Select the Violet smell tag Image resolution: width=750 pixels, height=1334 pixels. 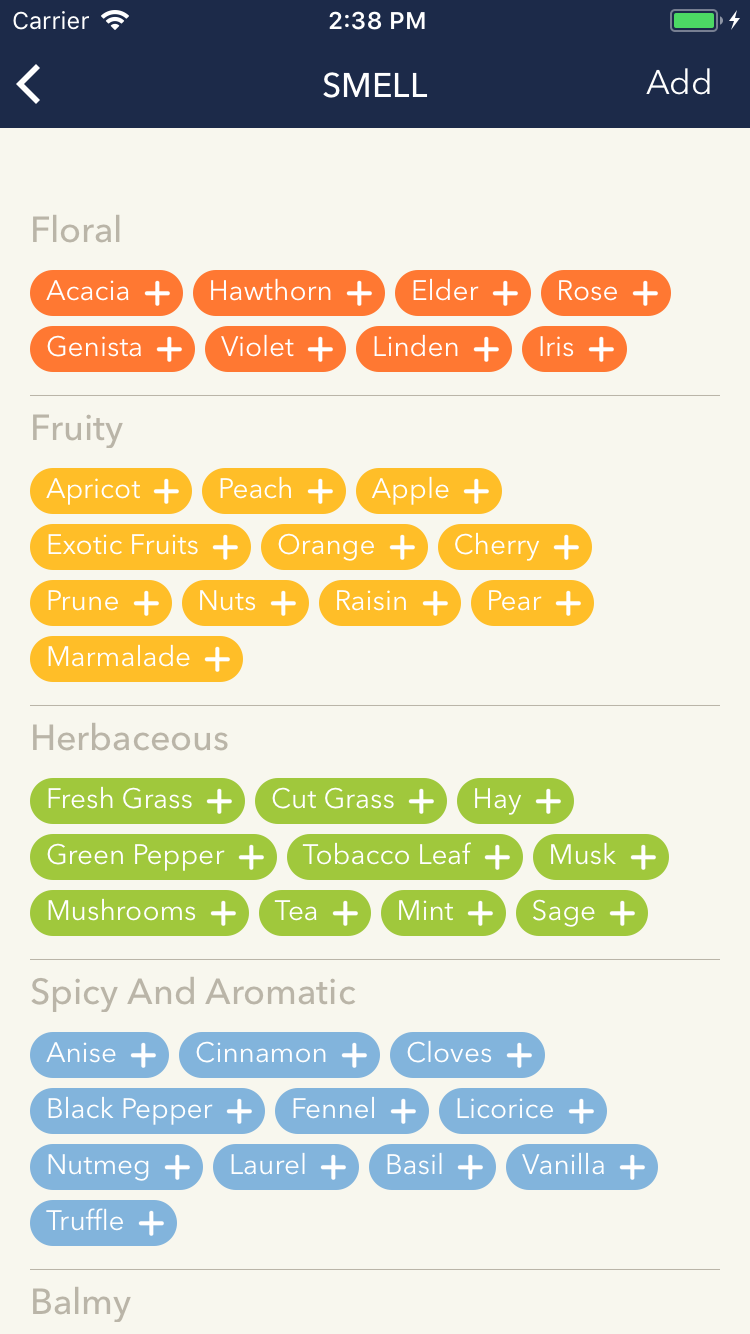(275, 349)
